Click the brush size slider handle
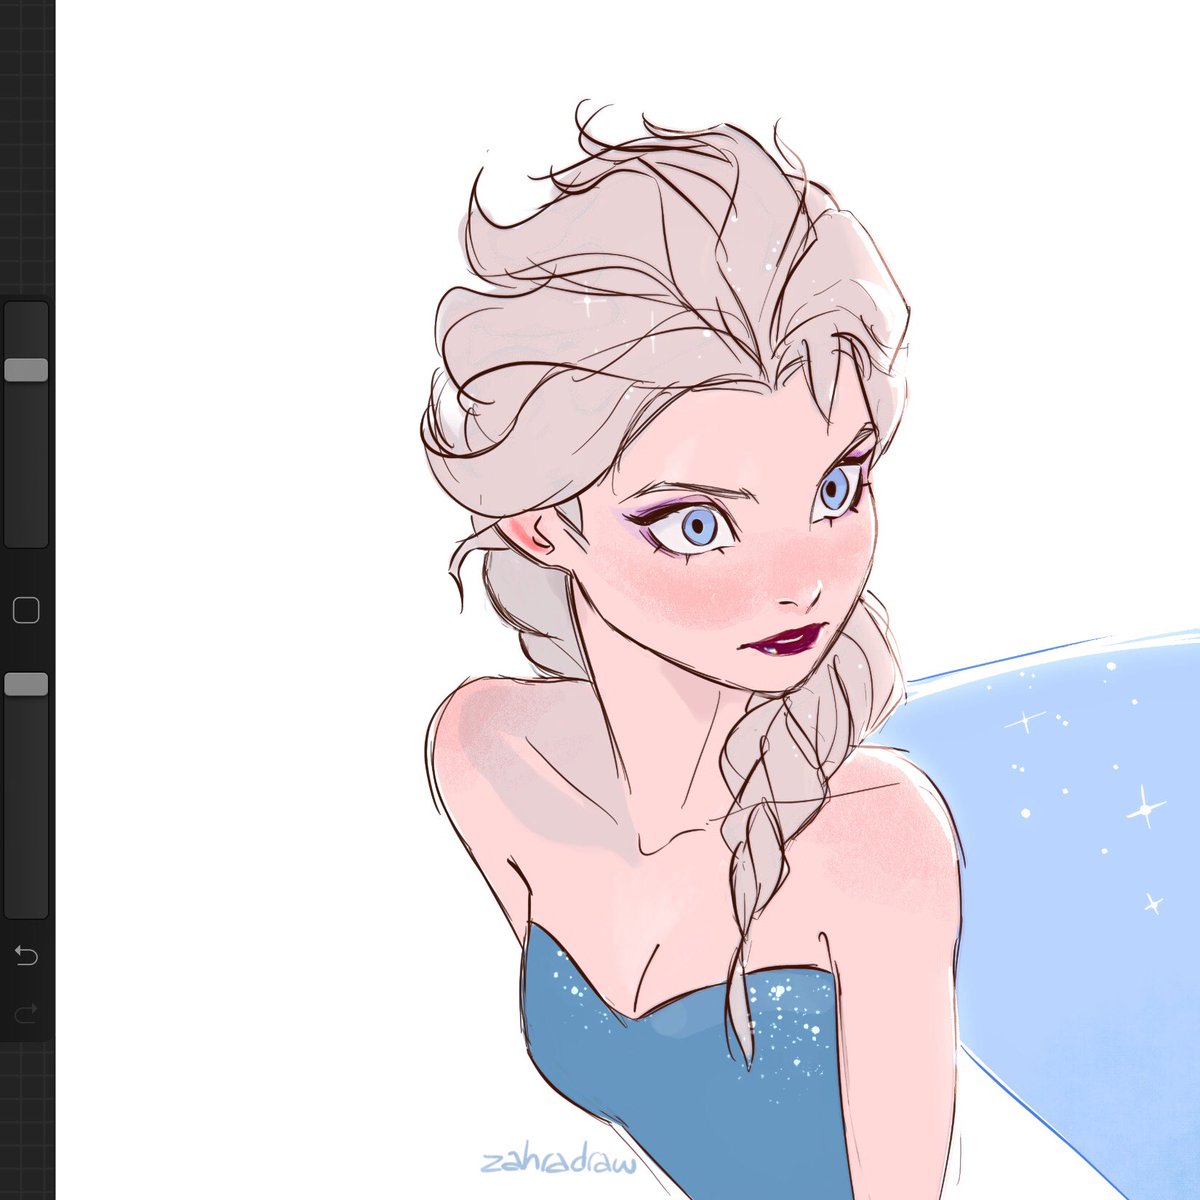Viewport: 1200px width, 1200px height. [26, 370]
